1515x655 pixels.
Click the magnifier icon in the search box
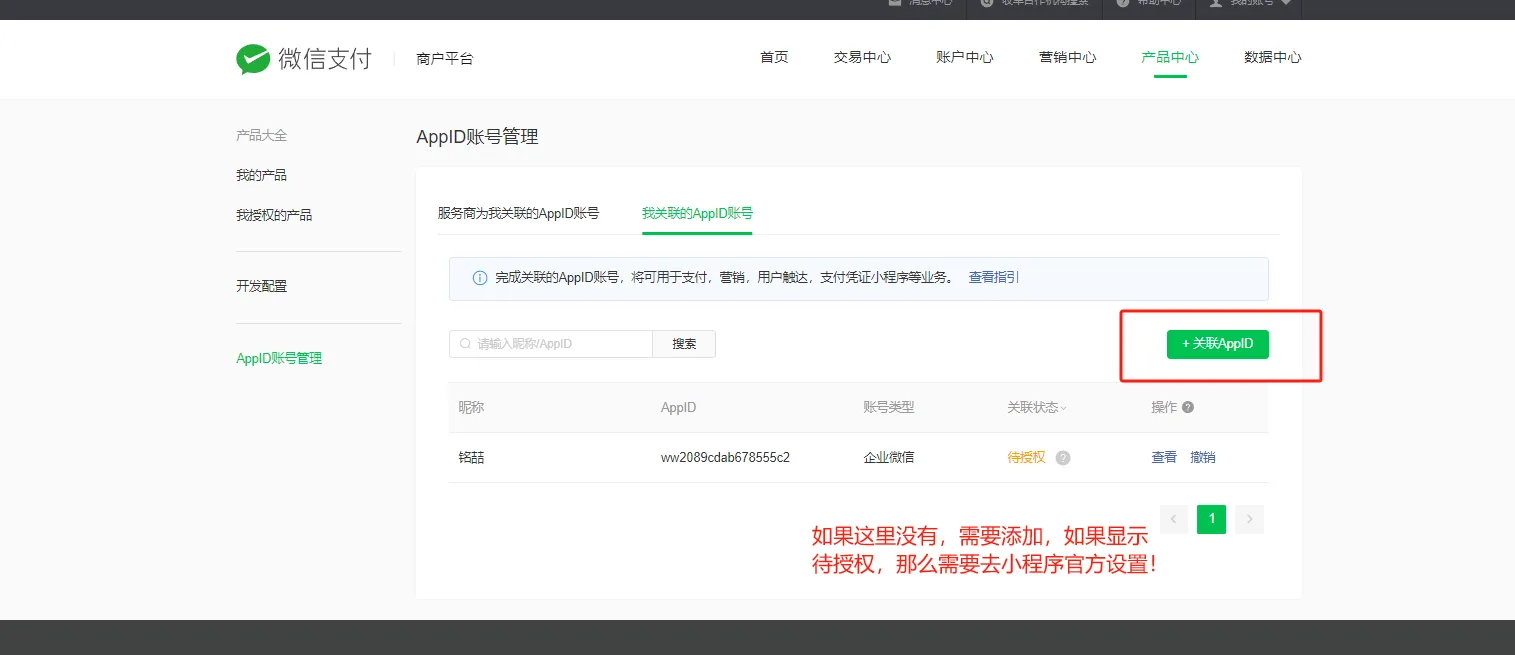click(x=465, y=343)
